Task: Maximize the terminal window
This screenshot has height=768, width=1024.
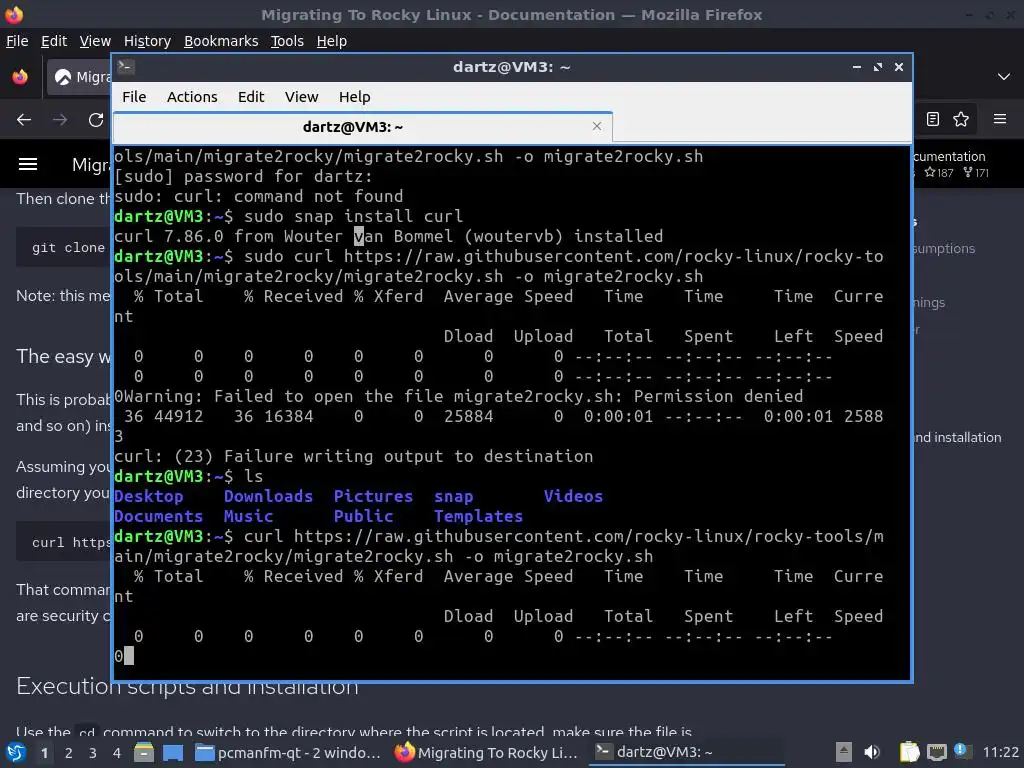Action: (878, 67)
